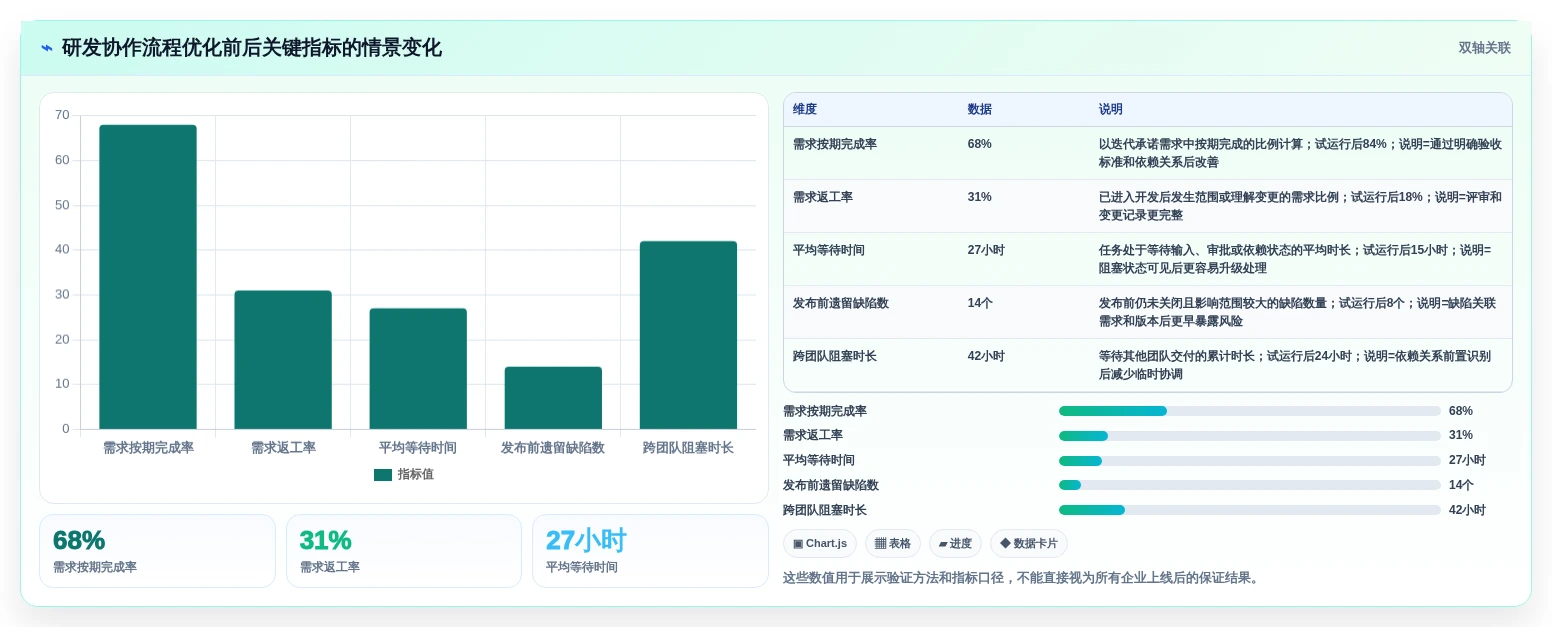The width and height of the screenshot is (1552, 627).
Task: Click the 14个 value in table
Action: click(980, 304)
